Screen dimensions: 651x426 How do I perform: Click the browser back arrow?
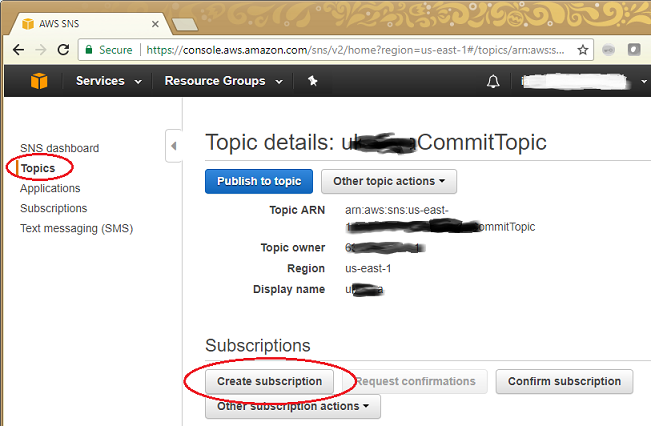tap(18, 49)
